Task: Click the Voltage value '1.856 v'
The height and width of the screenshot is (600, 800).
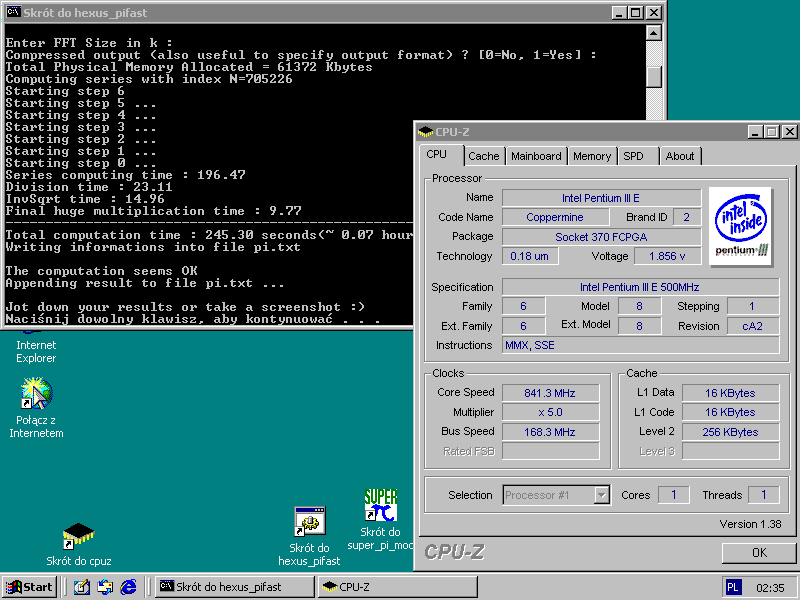Action: pyautogui.click(x=667, y=256)
